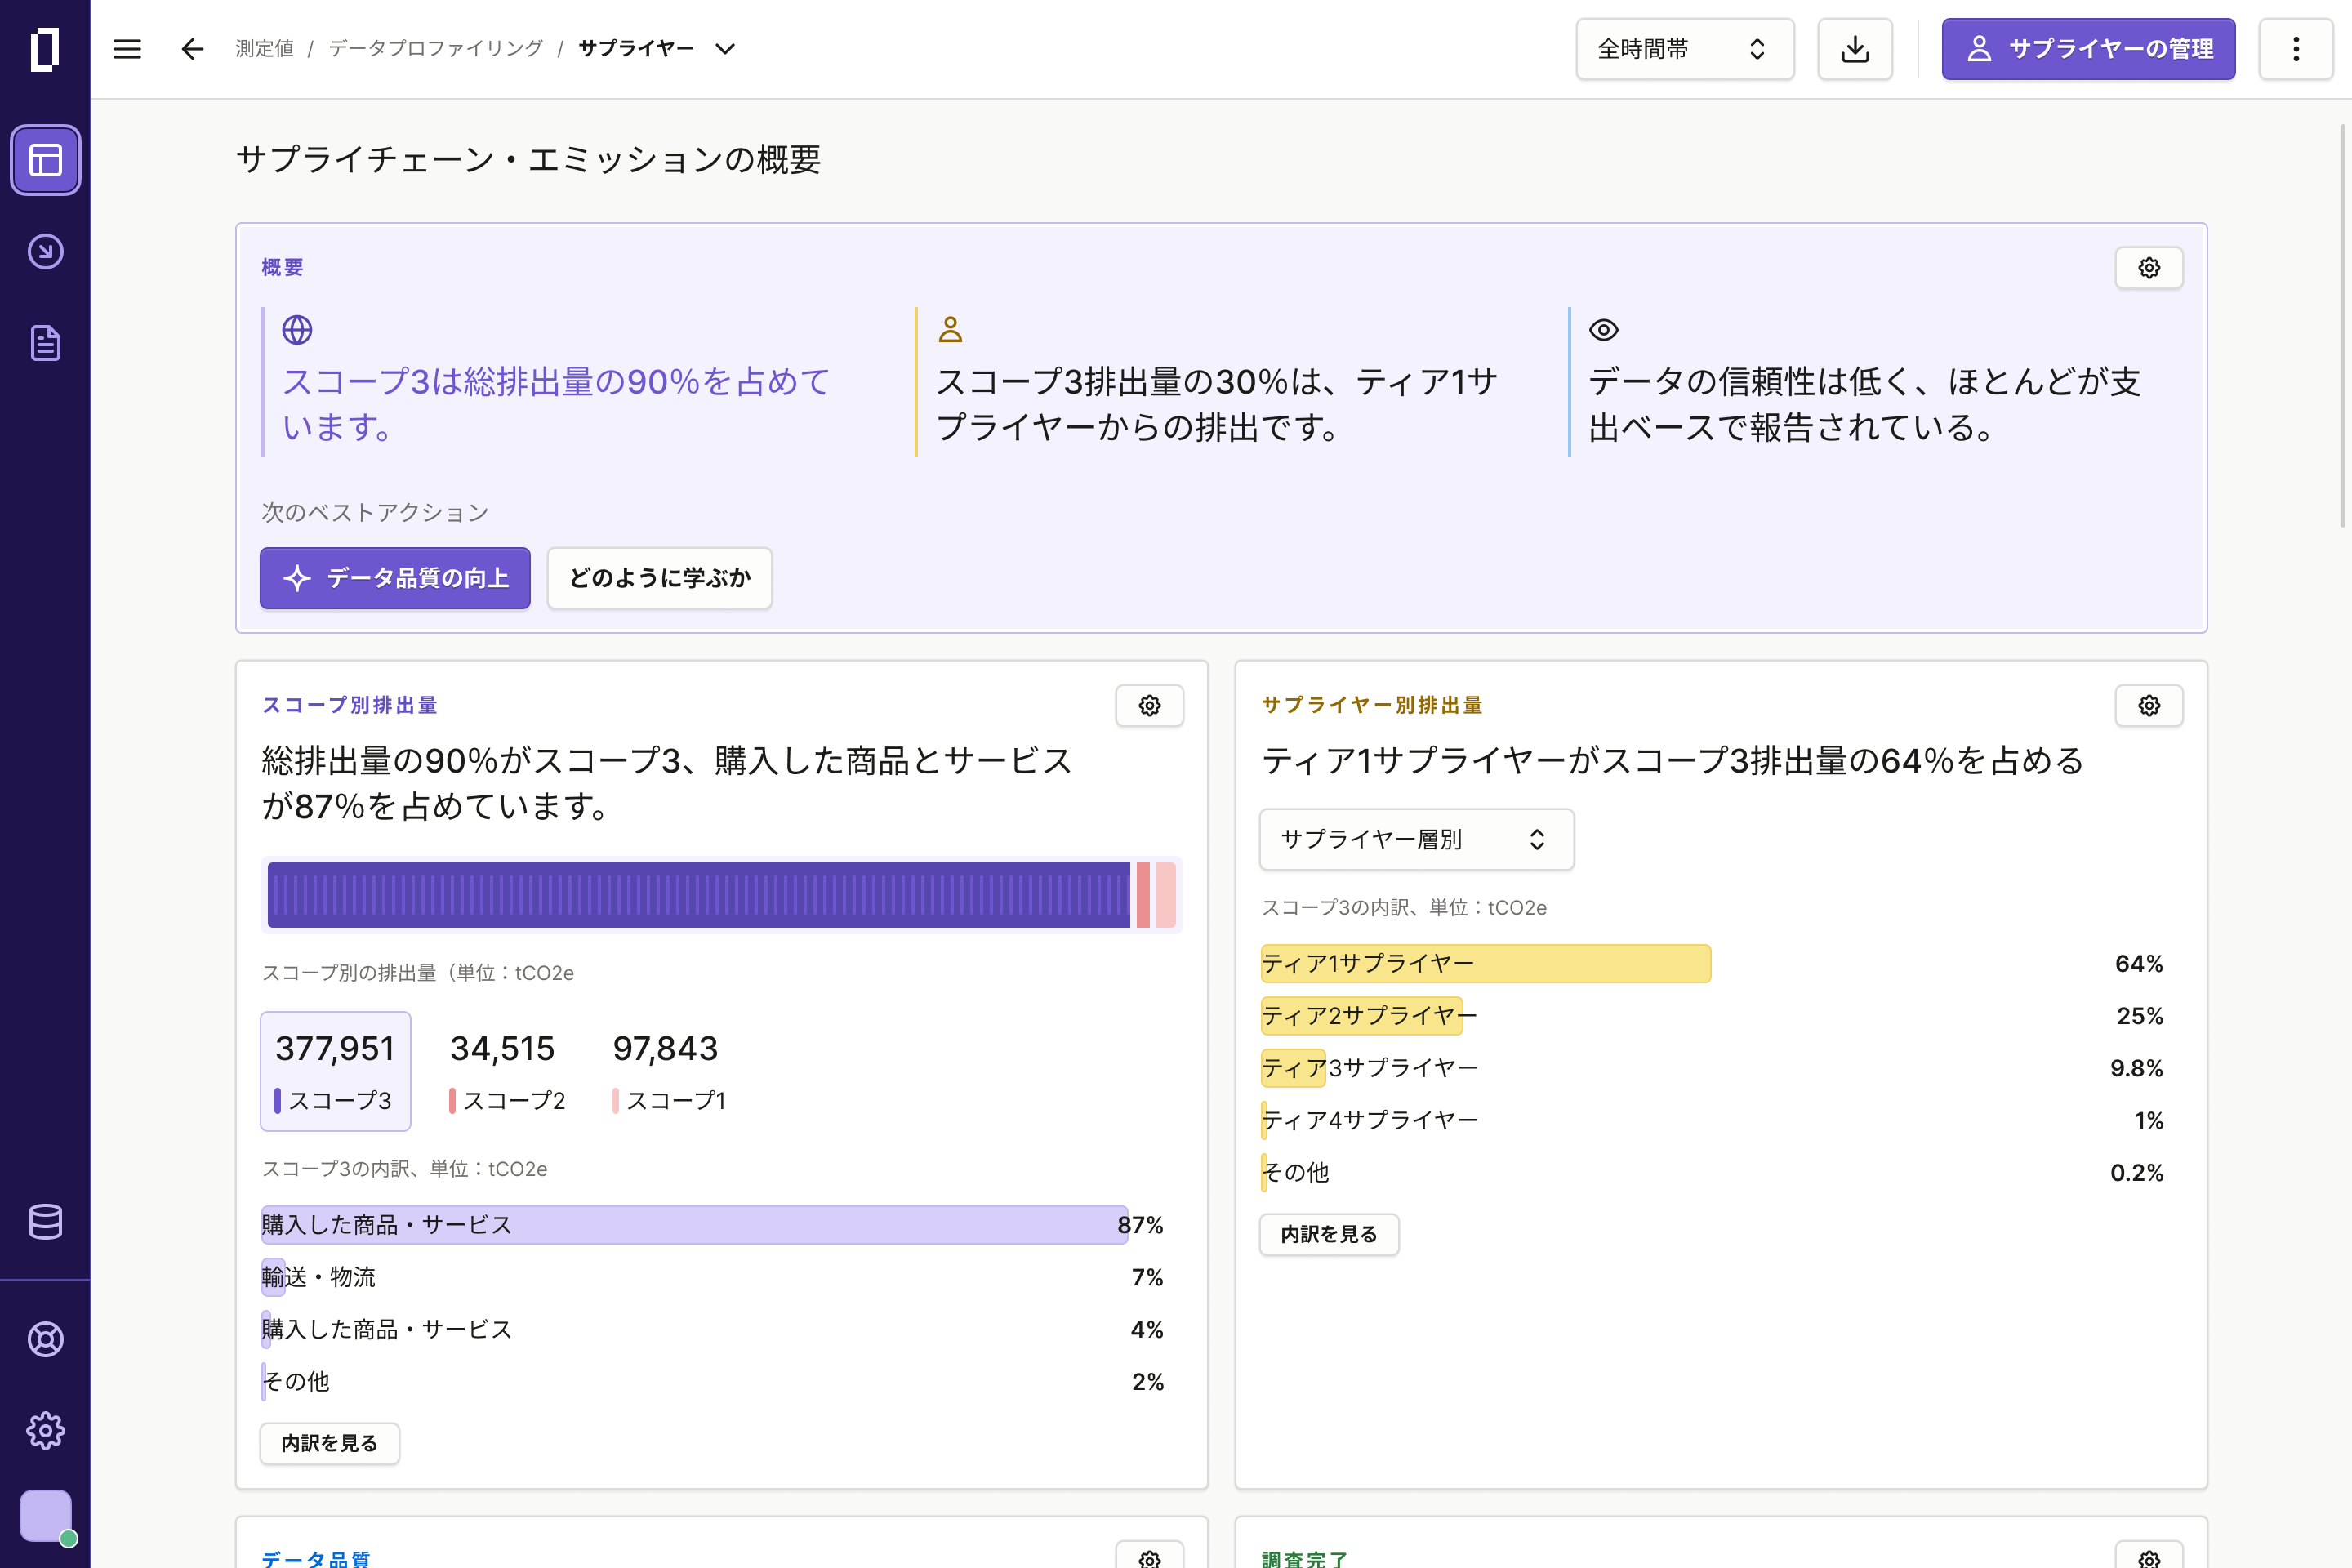
Task: Open the vertical three-dot more menu
Action: click(2296, 49)
